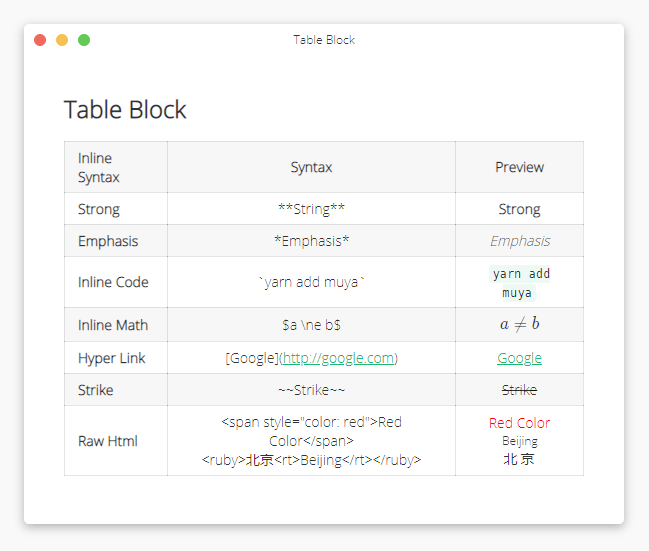Click the http://google.com URL in Syntax column
The width and height of the screenshot is (649, 551).
click(338, 358)
